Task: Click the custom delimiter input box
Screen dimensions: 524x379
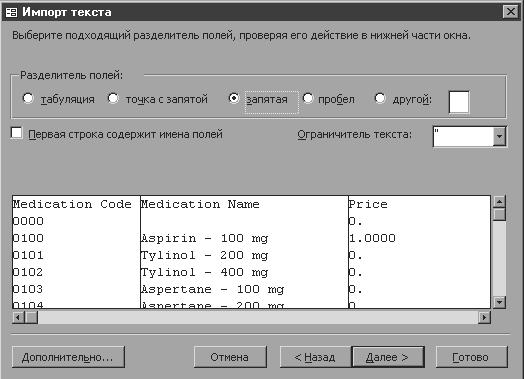Action: tap(459, 102)
